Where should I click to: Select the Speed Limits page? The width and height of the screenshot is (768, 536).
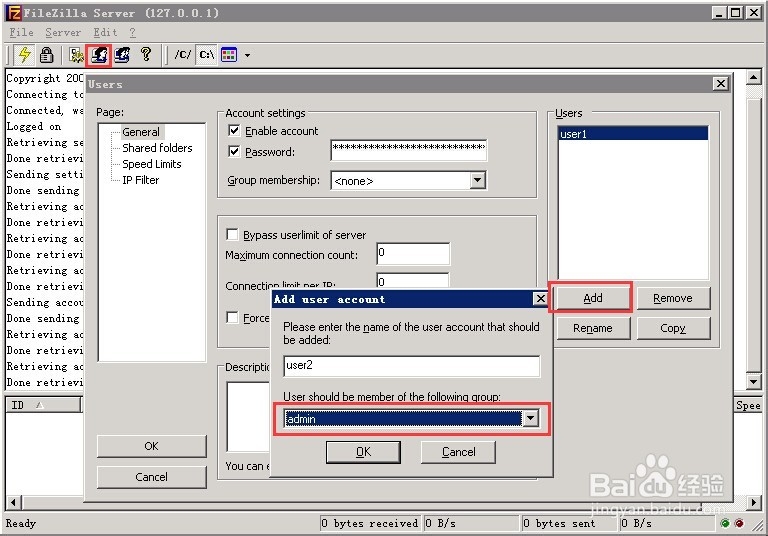152,164
